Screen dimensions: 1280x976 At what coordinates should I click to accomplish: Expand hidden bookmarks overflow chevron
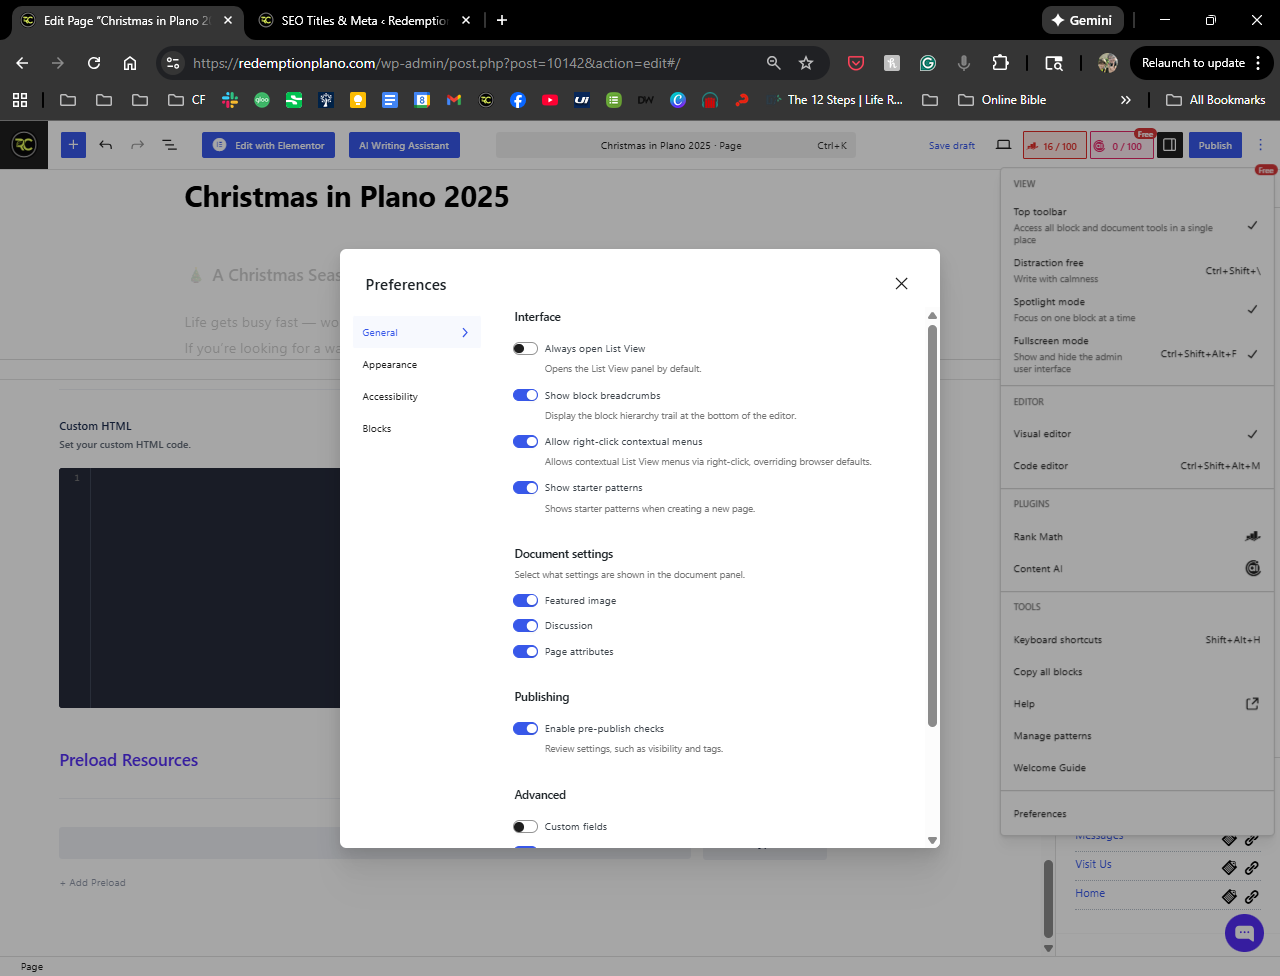pyautogui.click(x=1125, y=100)
